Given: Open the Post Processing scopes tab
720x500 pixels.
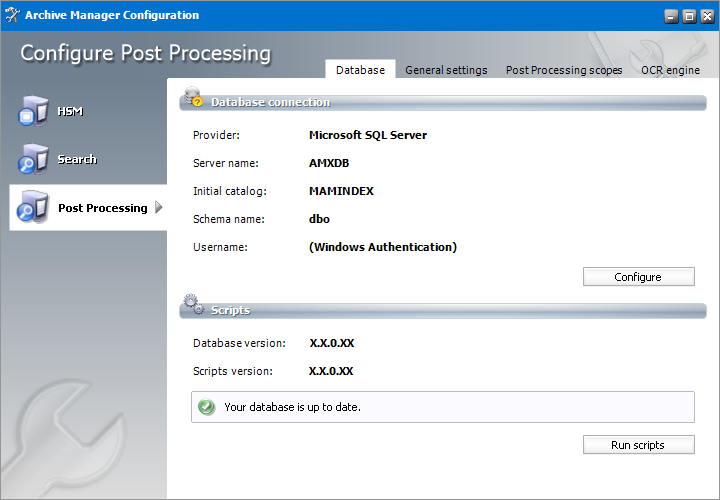Looking at the screenshot, I should pos(564,70).
